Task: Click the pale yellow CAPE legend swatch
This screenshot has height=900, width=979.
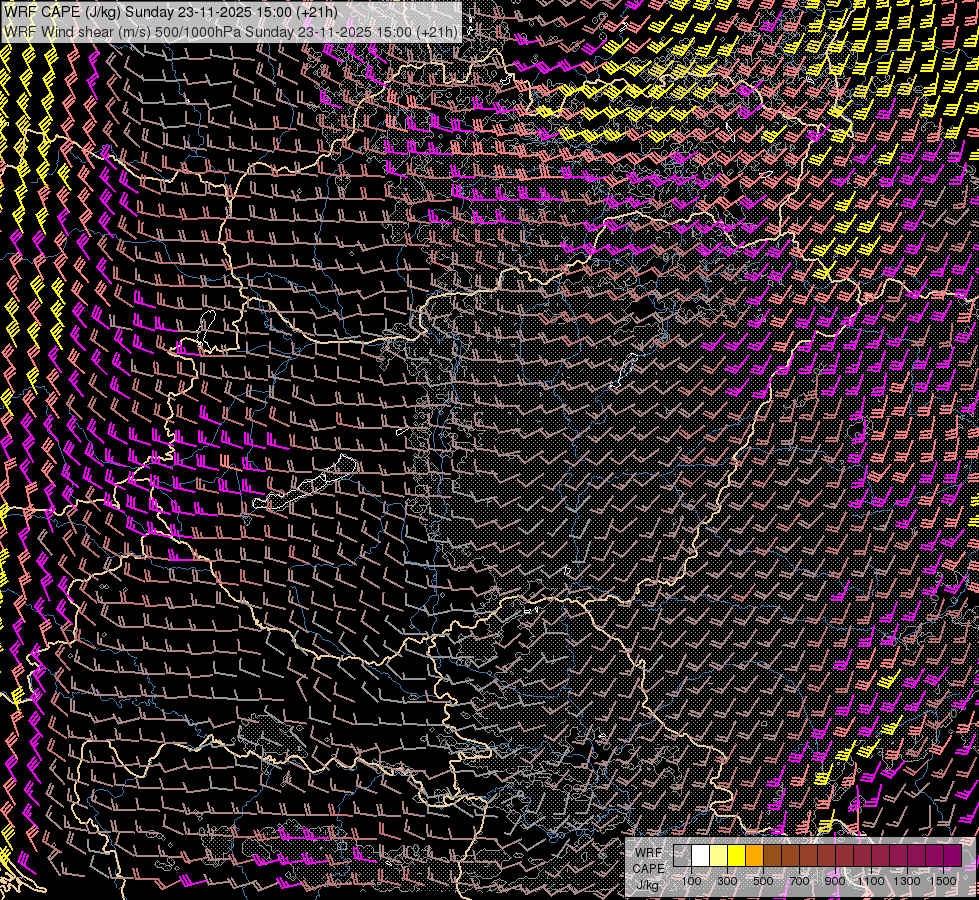Action: pyautogui.click(x=719, y=856)
